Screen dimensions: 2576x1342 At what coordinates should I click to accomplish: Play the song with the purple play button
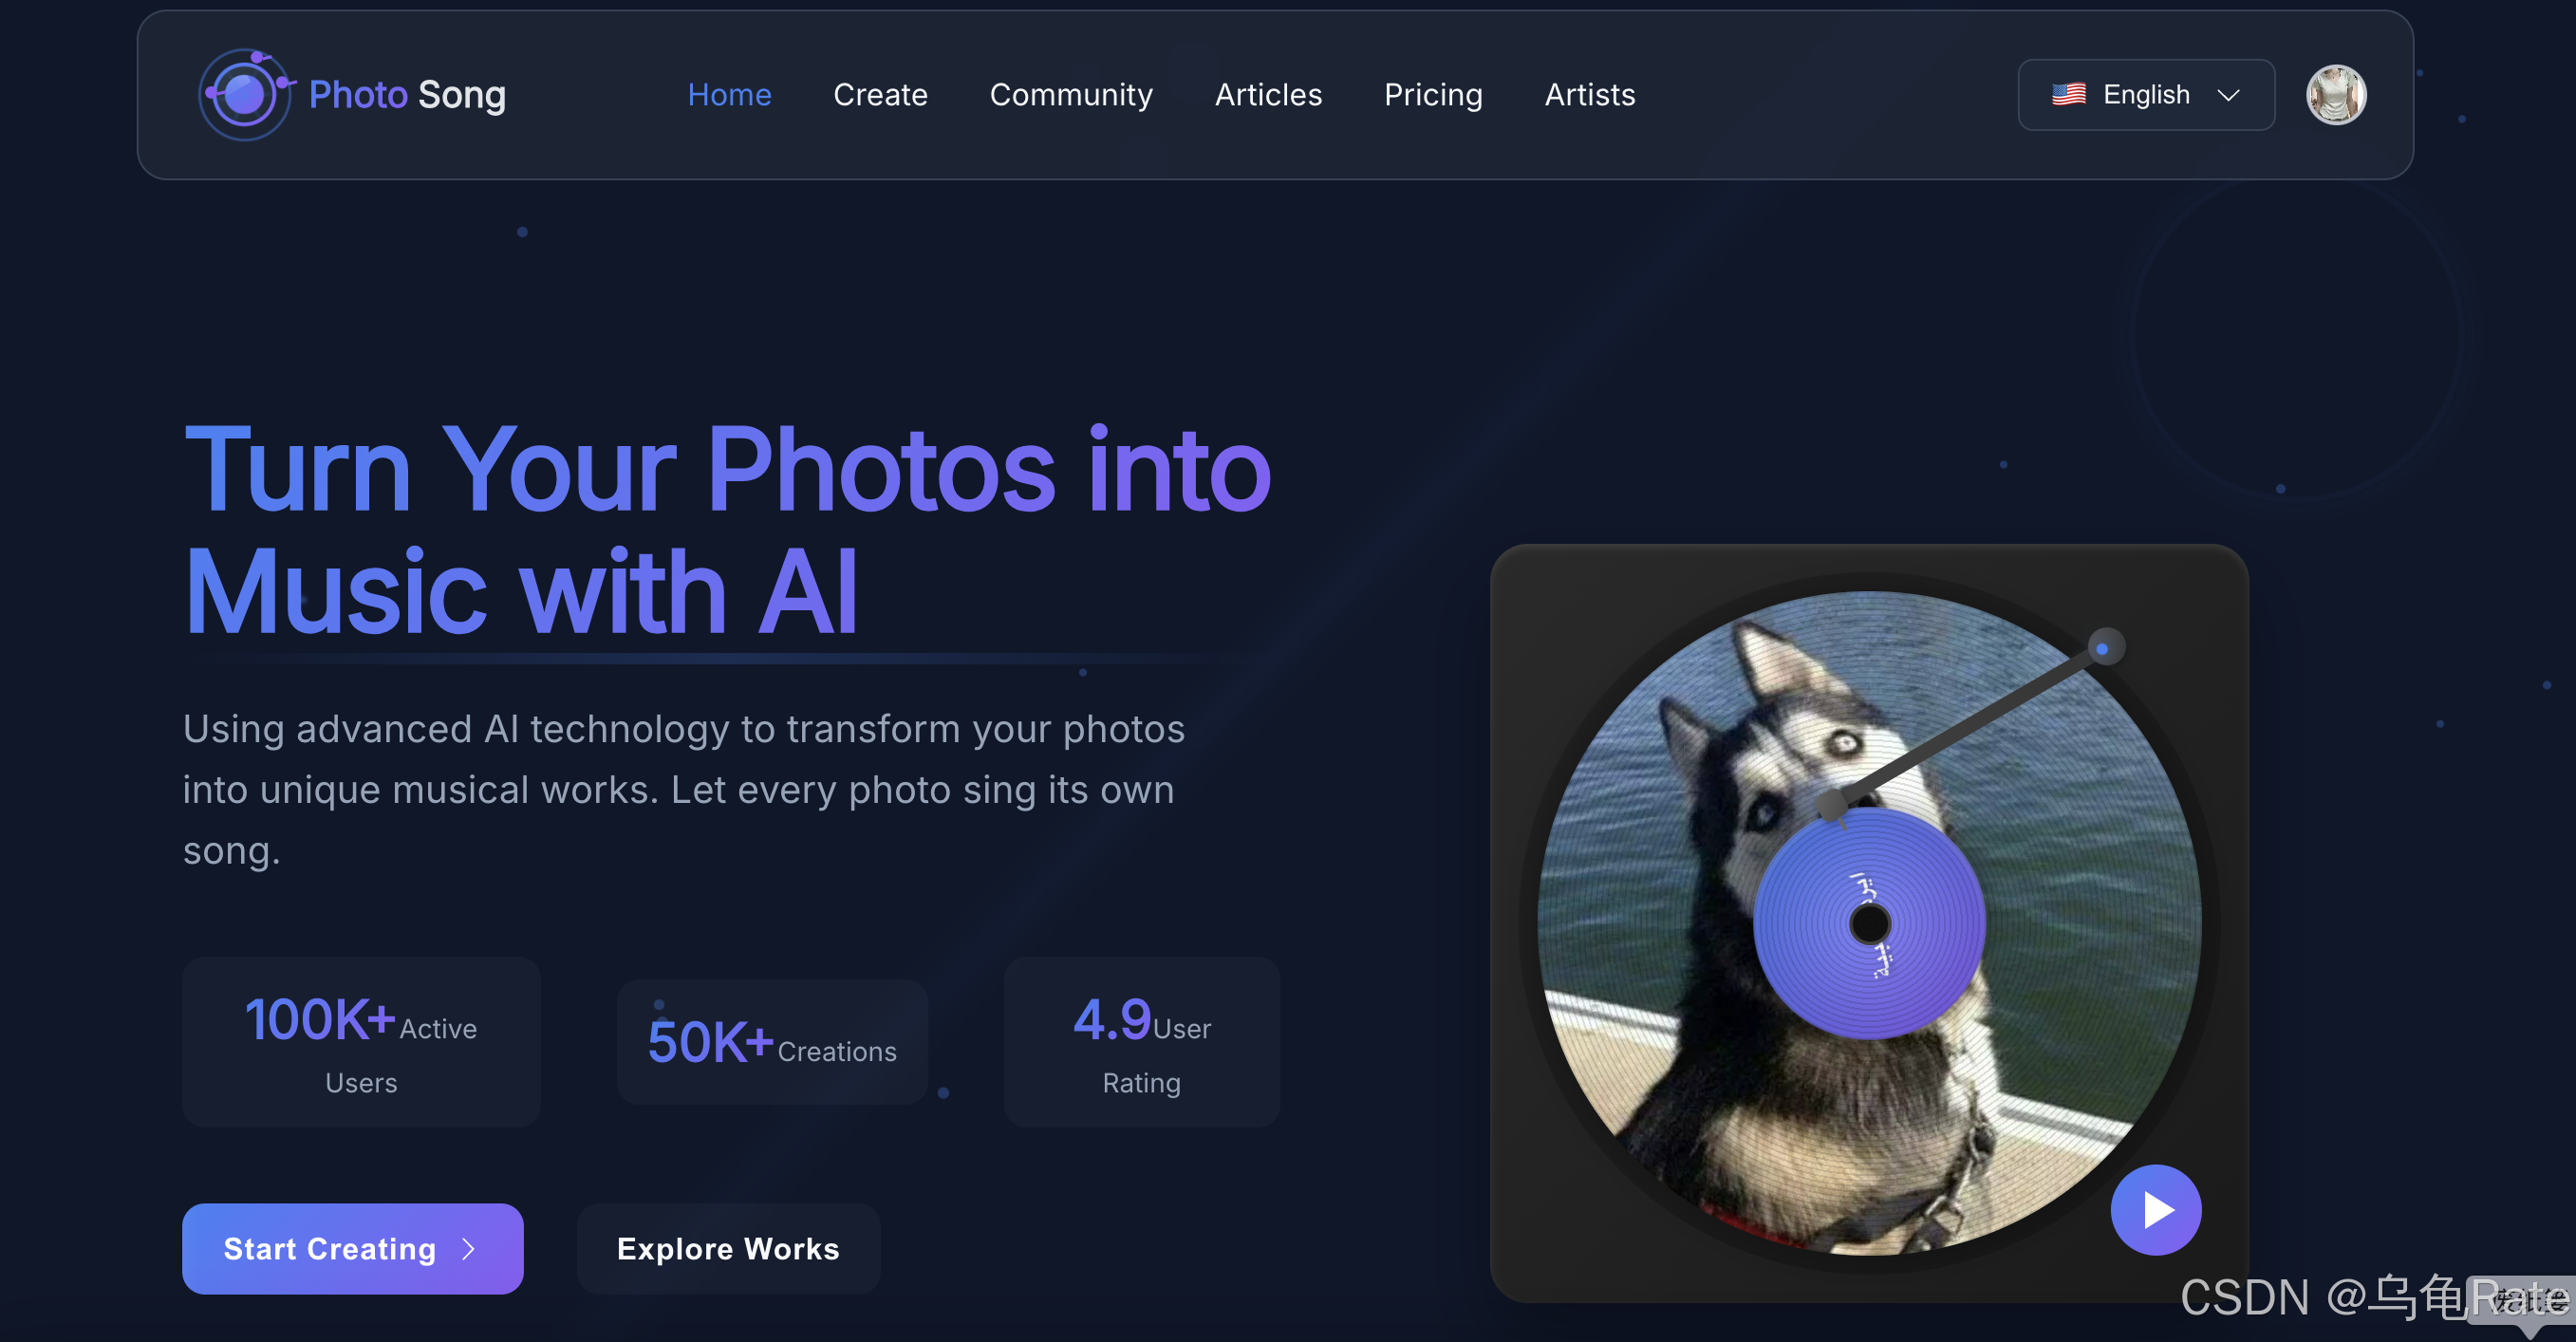click(2155, 1209)
